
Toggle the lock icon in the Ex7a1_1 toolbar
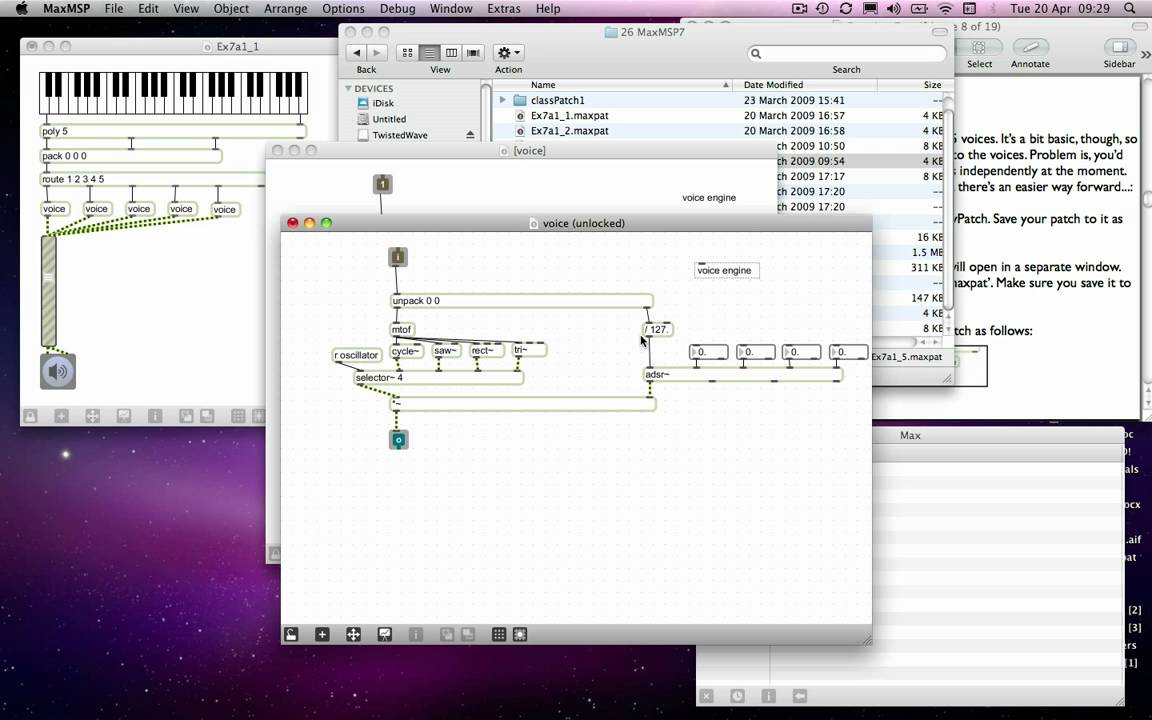tap(30, 416)
